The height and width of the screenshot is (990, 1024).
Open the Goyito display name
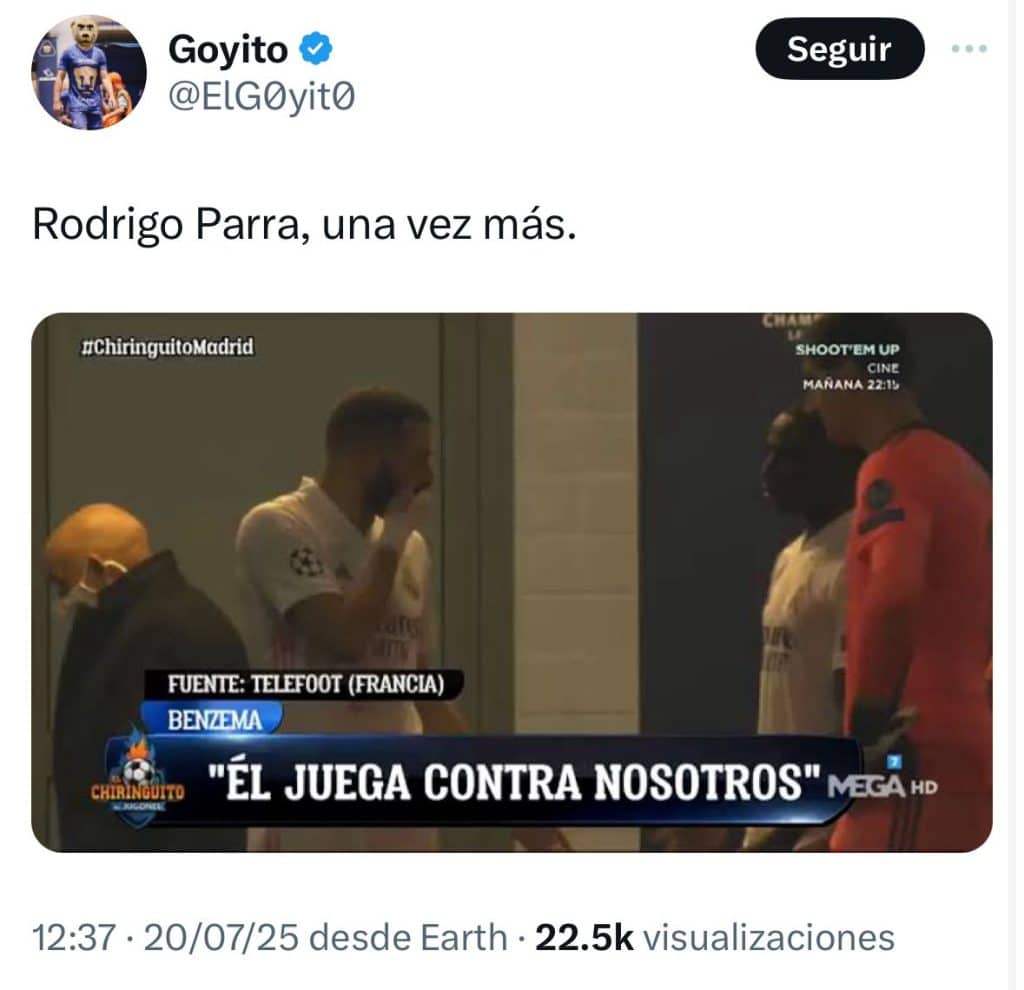(228, 49)
